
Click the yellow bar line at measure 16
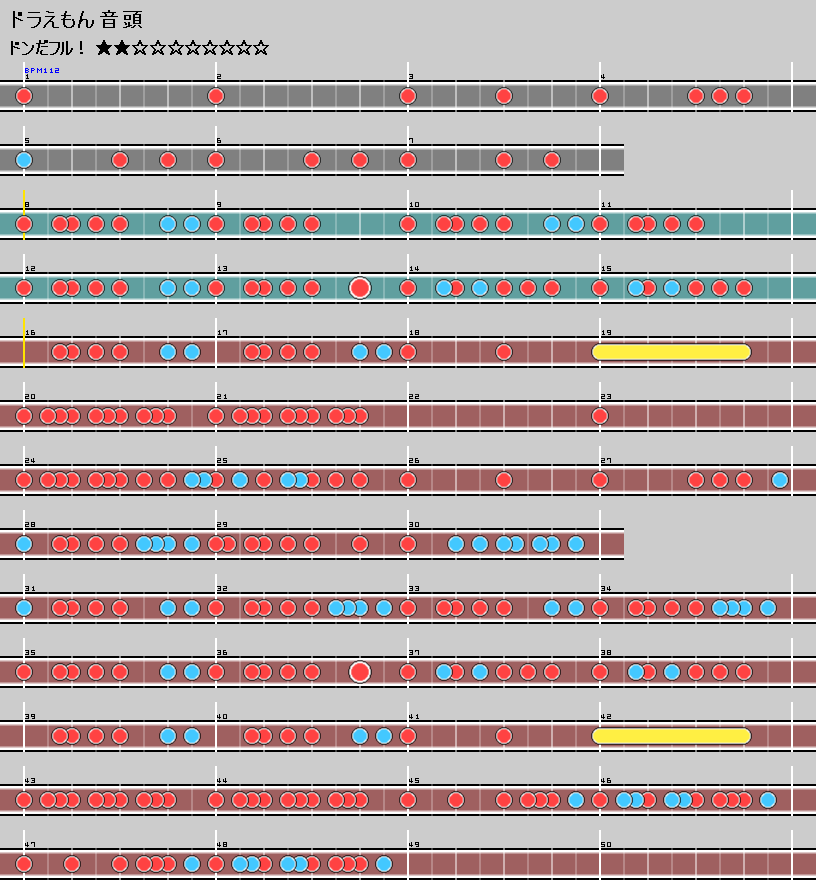tap(24, 343)
